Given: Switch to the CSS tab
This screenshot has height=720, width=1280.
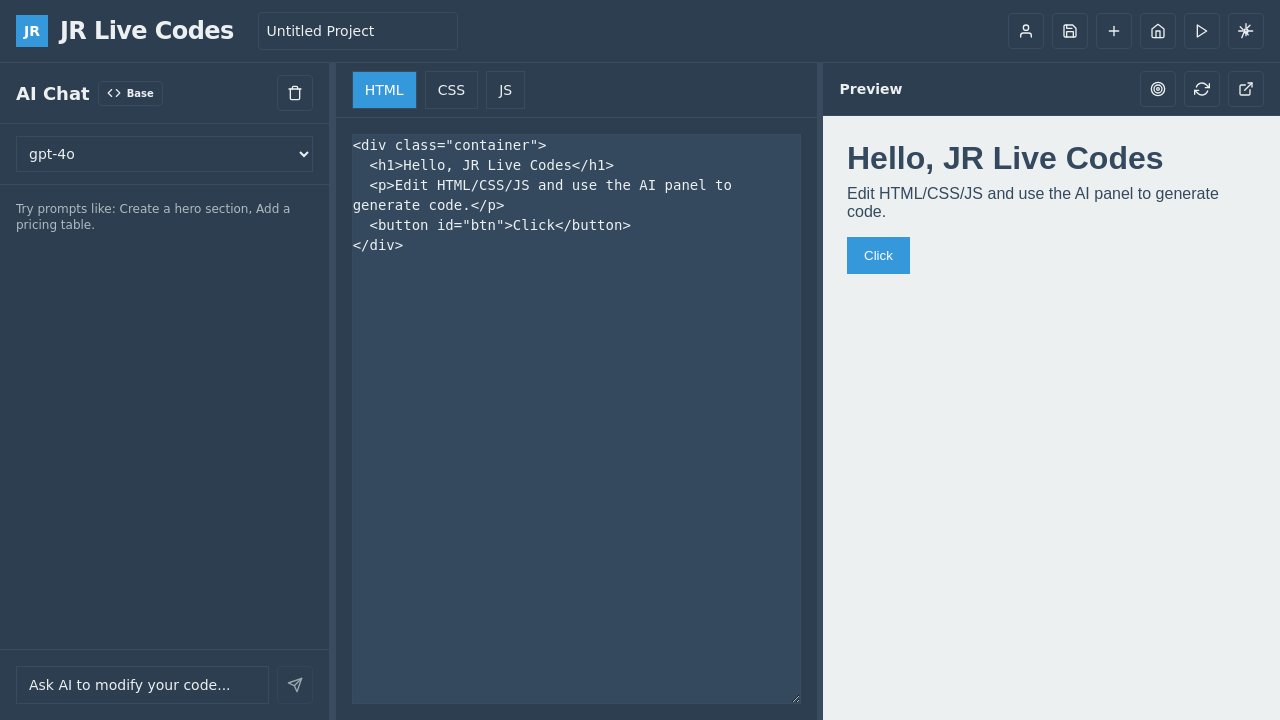Looking at the screenshot, I should tap(451, 90).
